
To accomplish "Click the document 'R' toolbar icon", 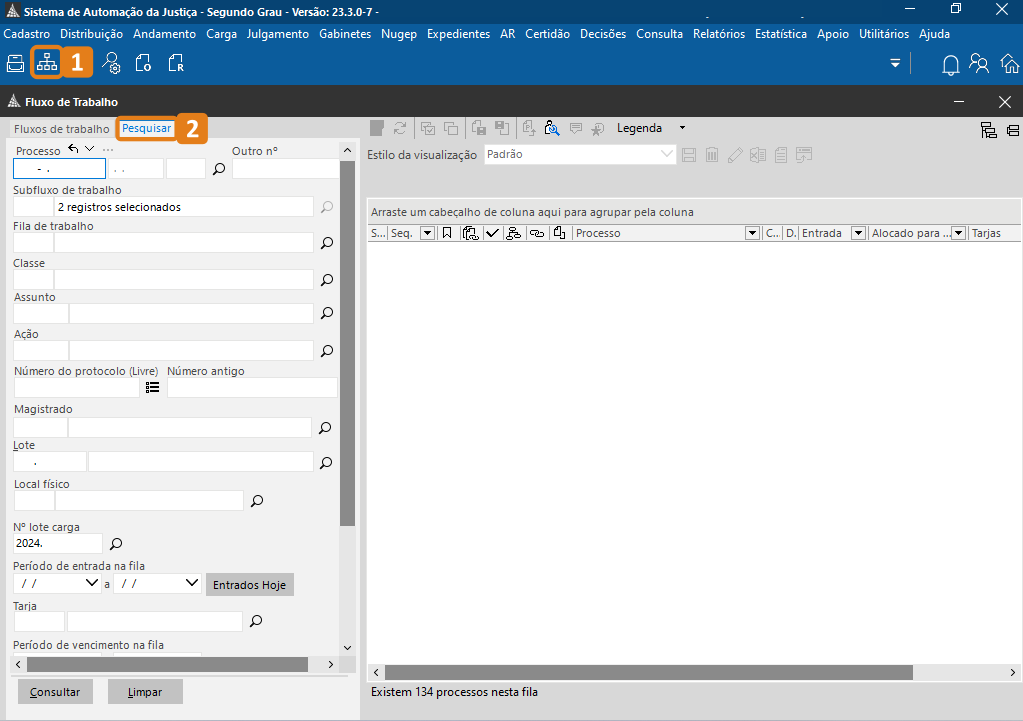I will click(176, 63).
